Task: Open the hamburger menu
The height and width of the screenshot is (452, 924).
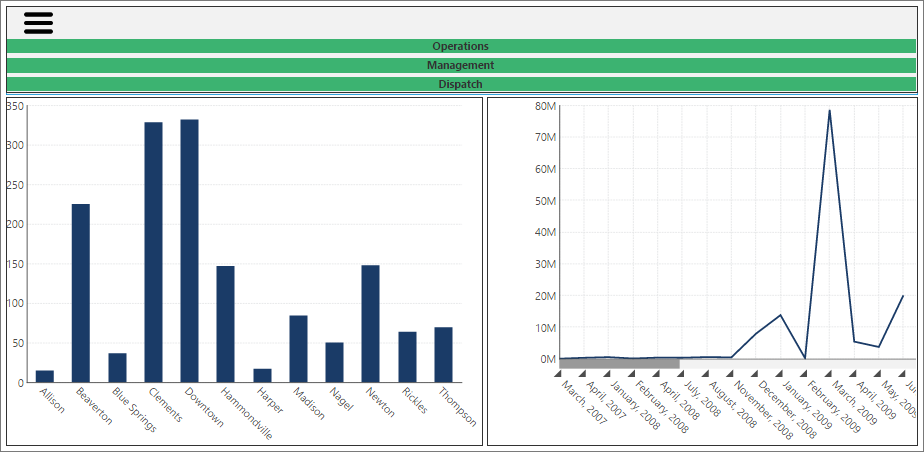Action: click(x=38, y=23)
